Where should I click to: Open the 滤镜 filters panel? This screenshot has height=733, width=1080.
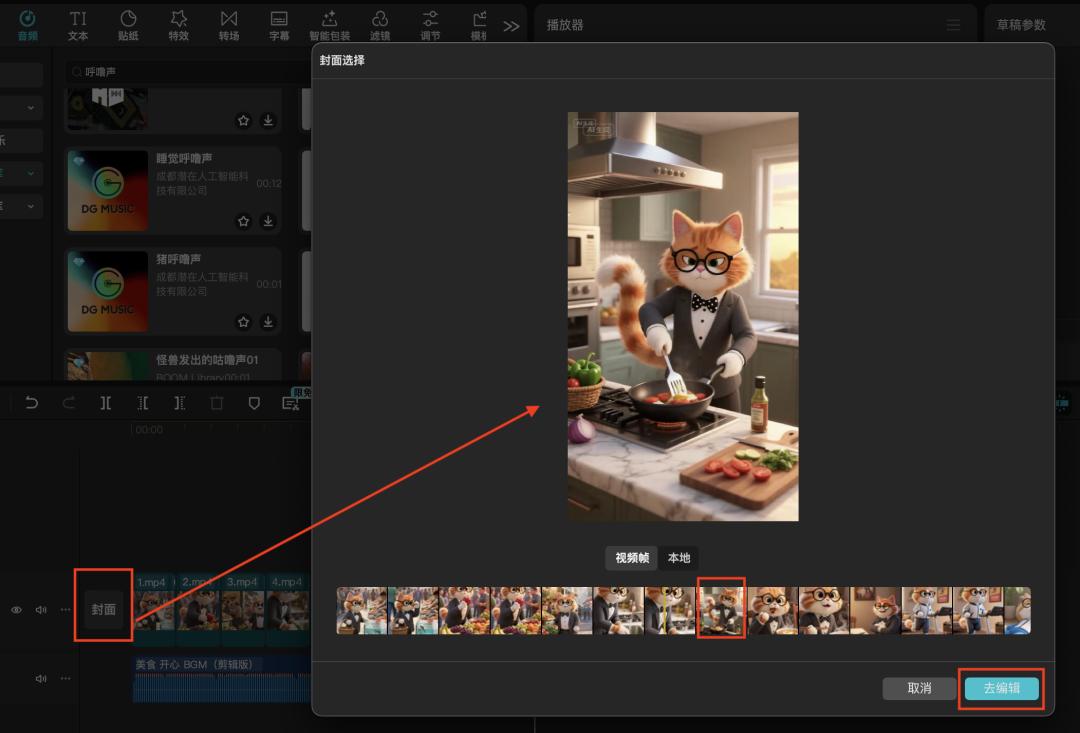pyautogui.click(x=380, y=25)
